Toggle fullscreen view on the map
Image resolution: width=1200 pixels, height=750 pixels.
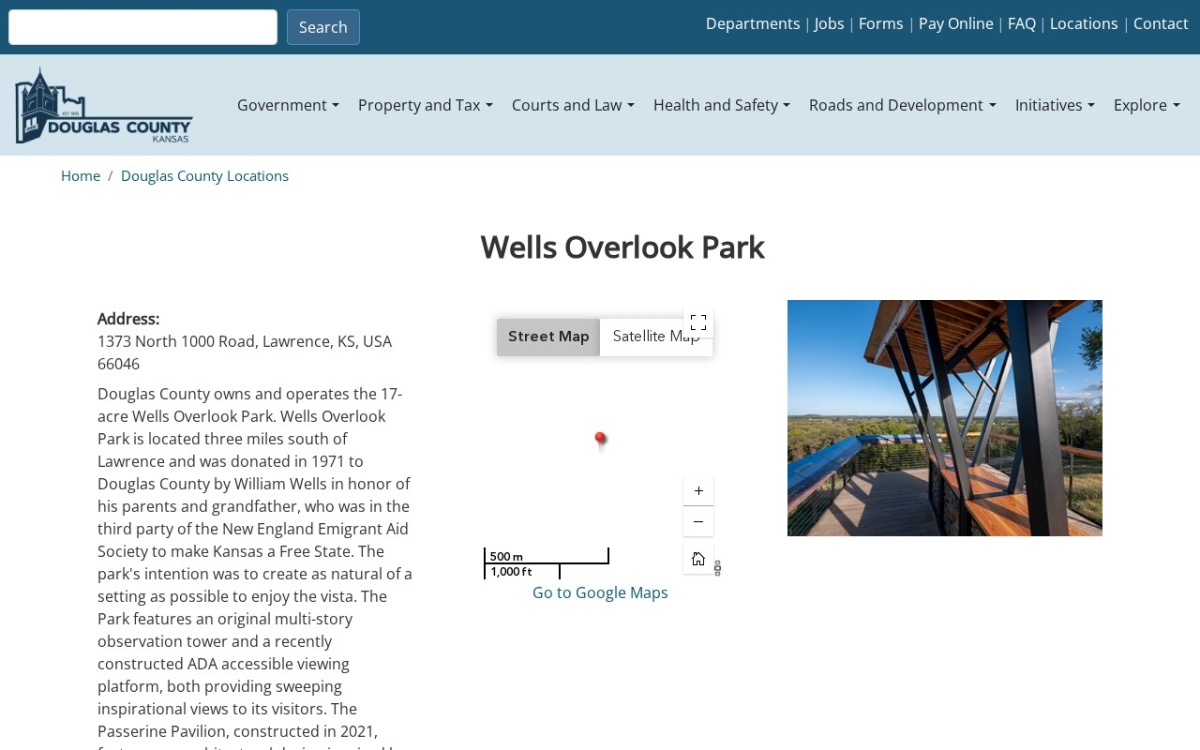click(x=699, y=322)
